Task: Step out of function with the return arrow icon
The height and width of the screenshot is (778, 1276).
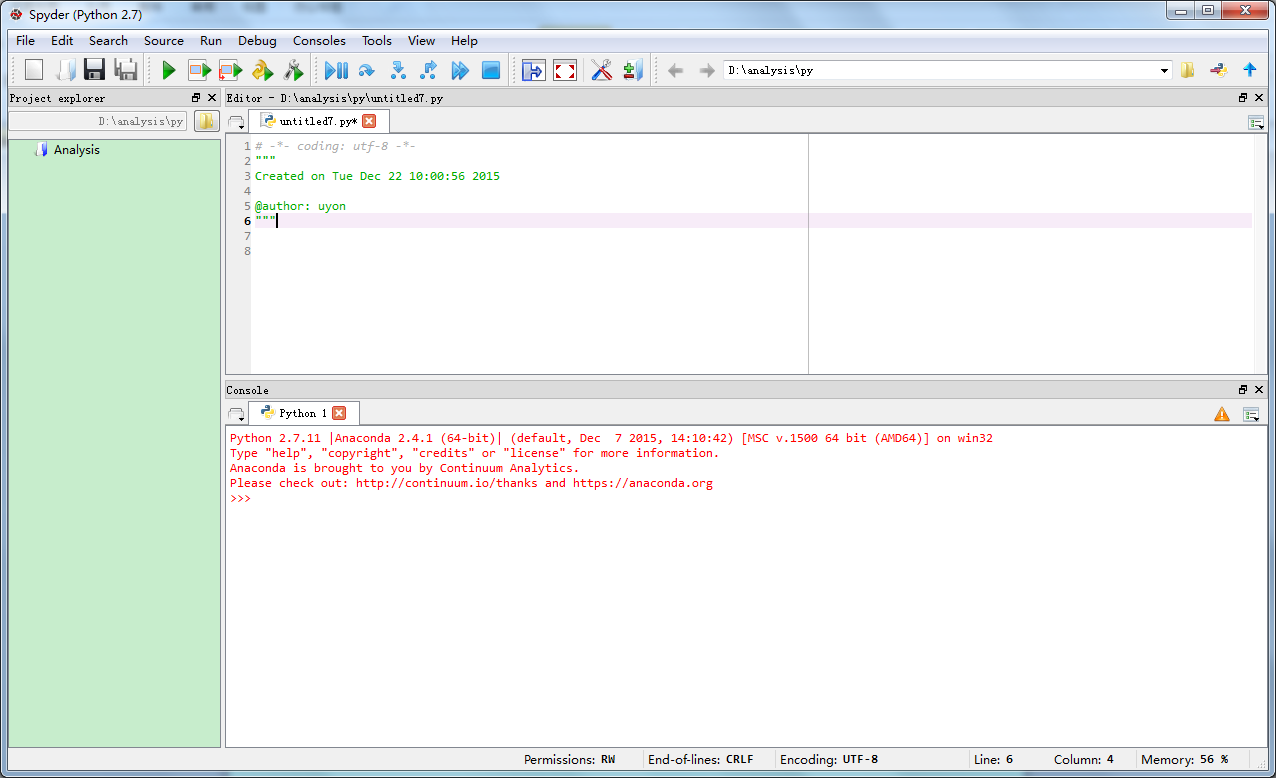Action: 429,70
